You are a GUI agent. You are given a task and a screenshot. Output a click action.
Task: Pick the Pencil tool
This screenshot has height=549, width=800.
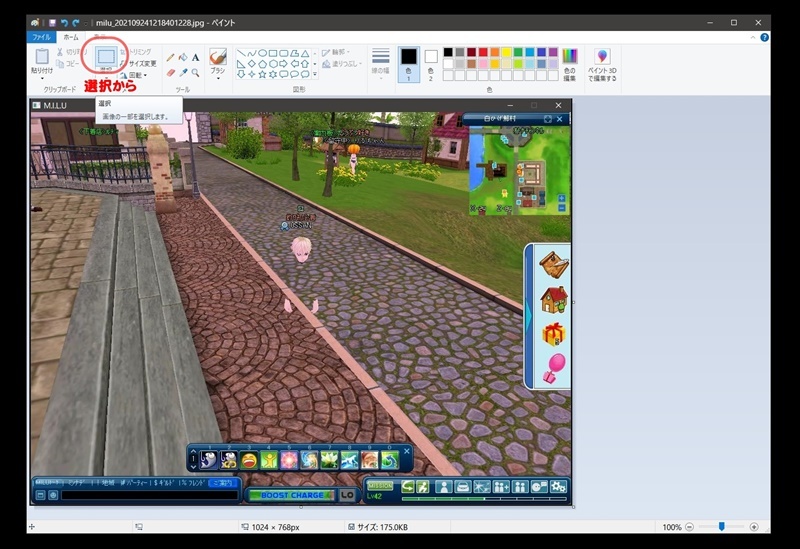coord(170,58)
